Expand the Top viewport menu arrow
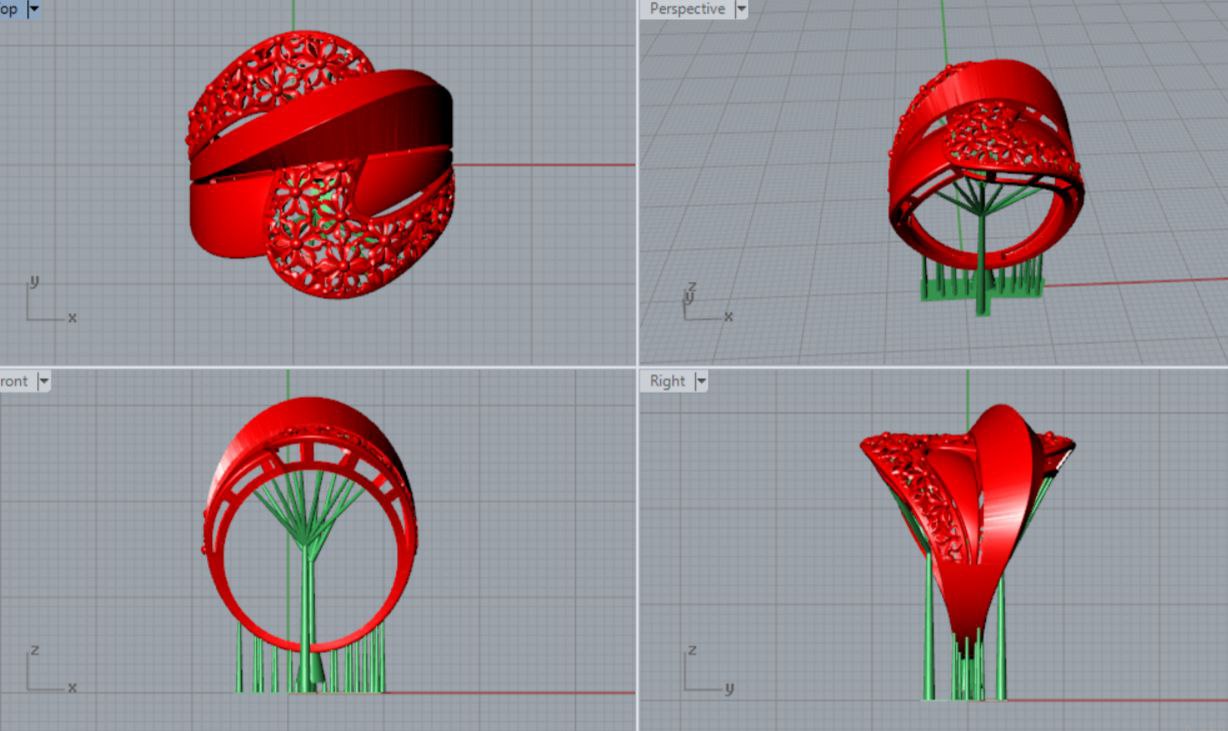Screen dimensions: 1228x731 coord(34,9)
